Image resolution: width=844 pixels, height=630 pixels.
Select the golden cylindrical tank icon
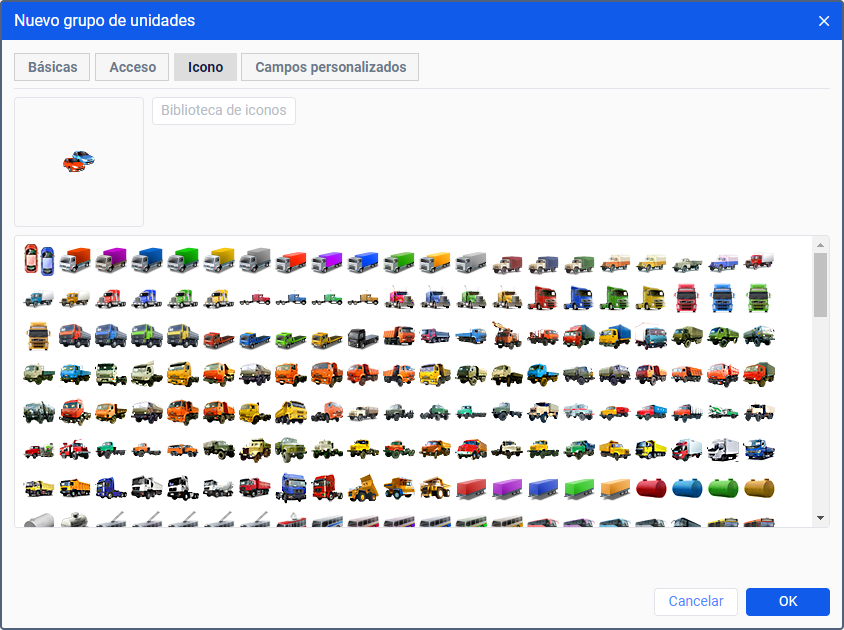click(759, 488)
